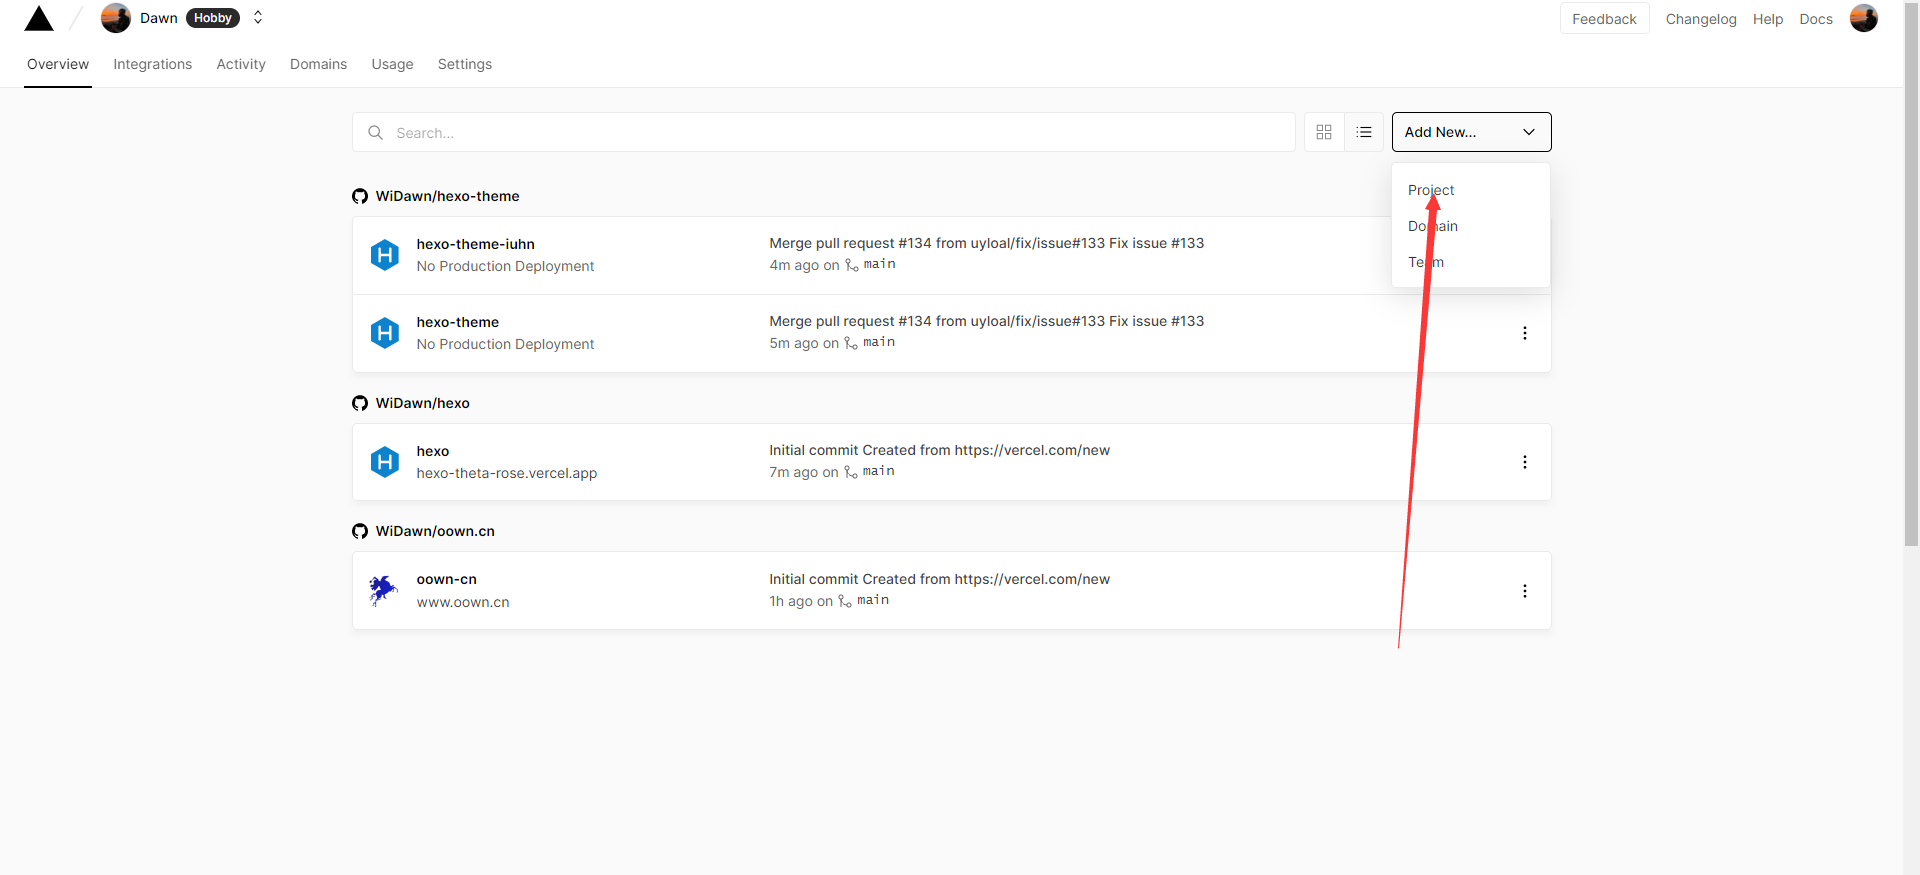Click Hexo icon of hexo-theme-iuhn project
The width and height of the screenshot is (1920, 875).
tap(385, 255)
